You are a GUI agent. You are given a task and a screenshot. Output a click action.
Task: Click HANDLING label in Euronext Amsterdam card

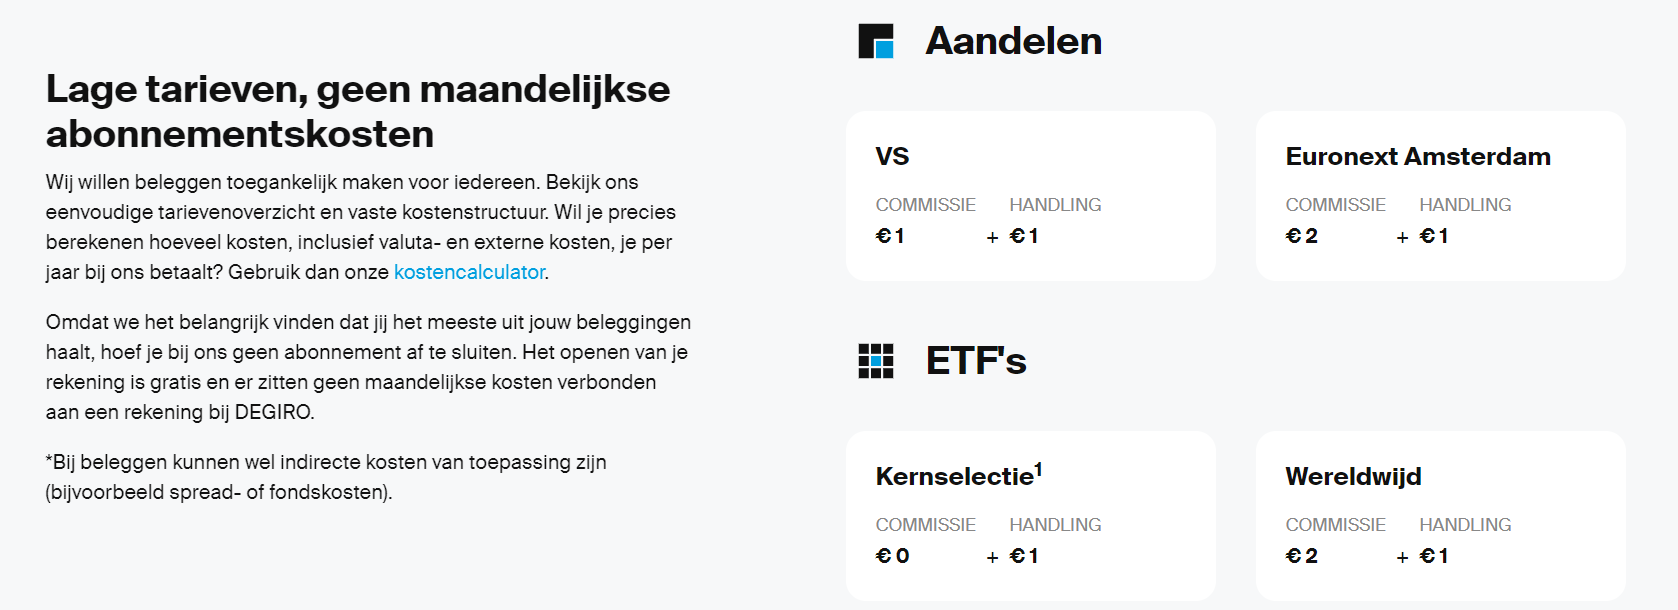point(1465,205)
